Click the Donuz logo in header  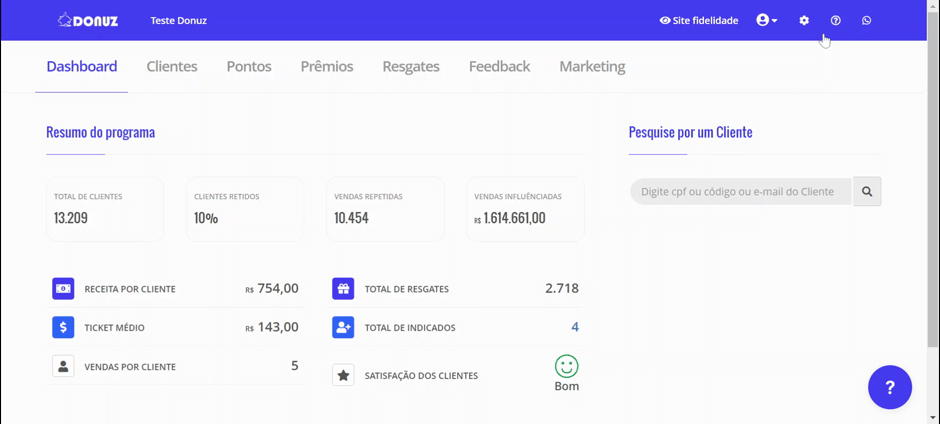click(87, 20)
